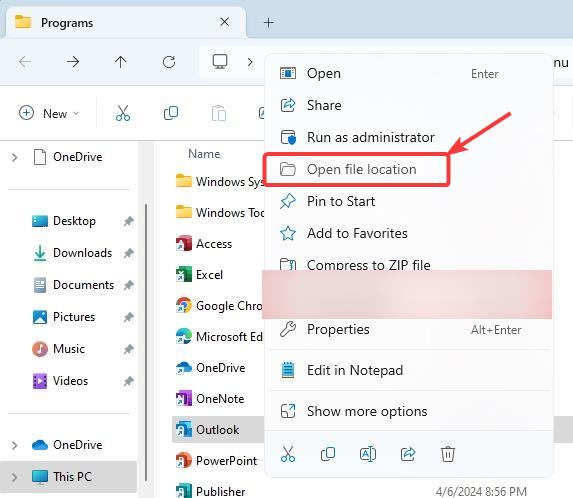Select the Windows Tools folder
573x498 pixels.
pos(219,212)
